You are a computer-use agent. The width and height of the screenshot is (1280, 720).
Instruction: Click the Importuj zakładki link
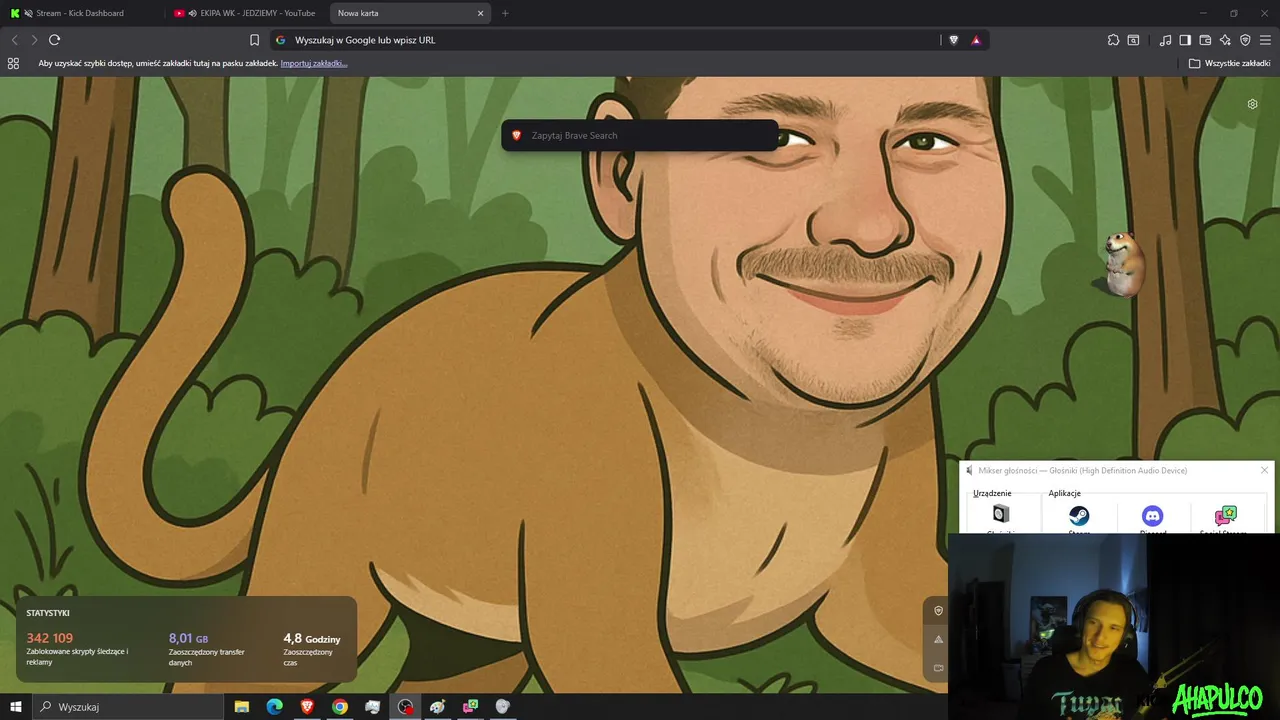pos(314,63)
